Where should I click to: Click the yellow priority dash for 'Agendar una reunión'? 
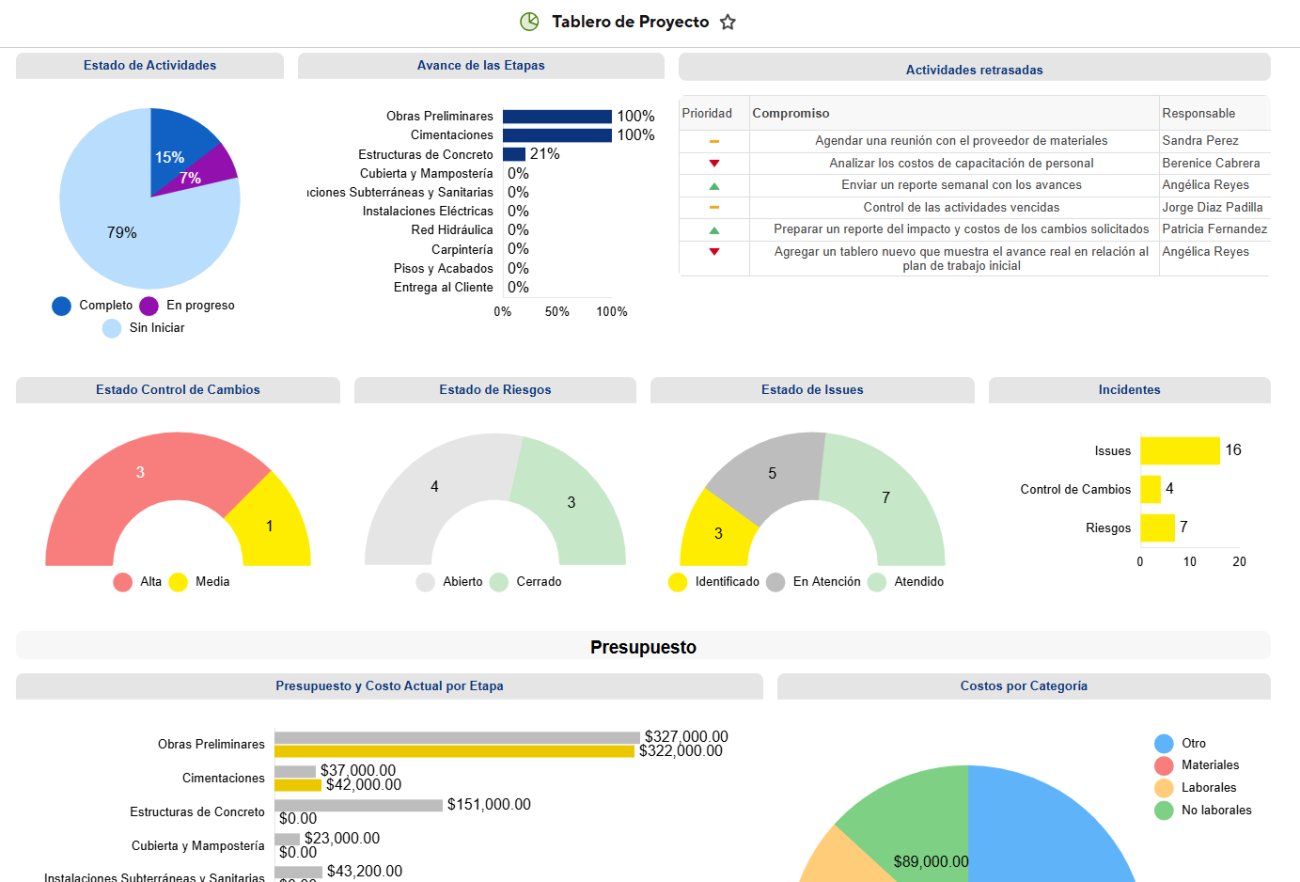click(713, 141)
